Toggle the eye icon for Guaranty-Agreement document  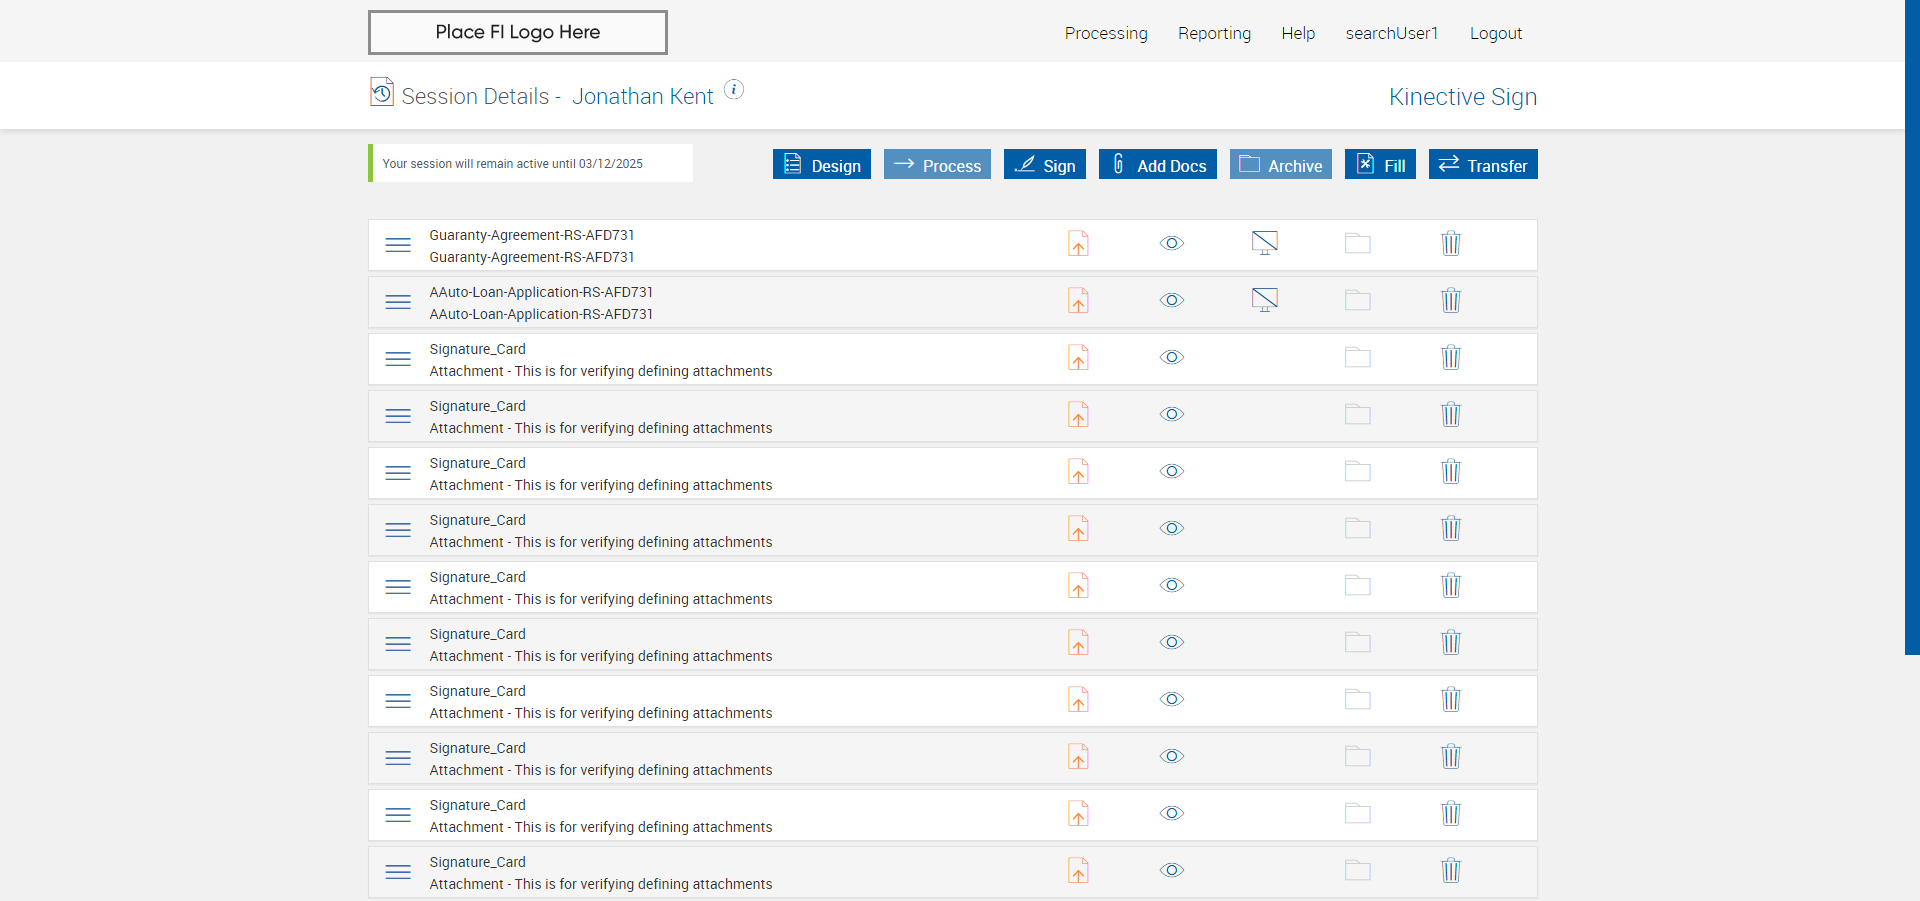click(x=1172, y=244)
